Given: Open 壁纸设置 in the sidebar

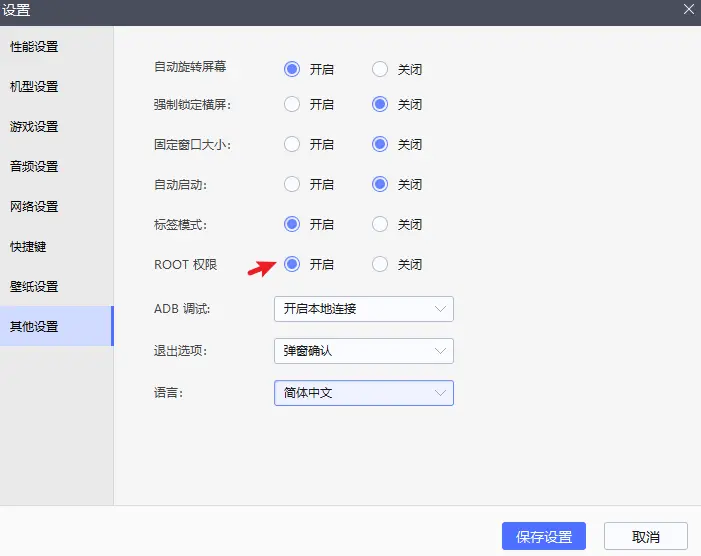Looking at the screenshot, I should [57, 286].
